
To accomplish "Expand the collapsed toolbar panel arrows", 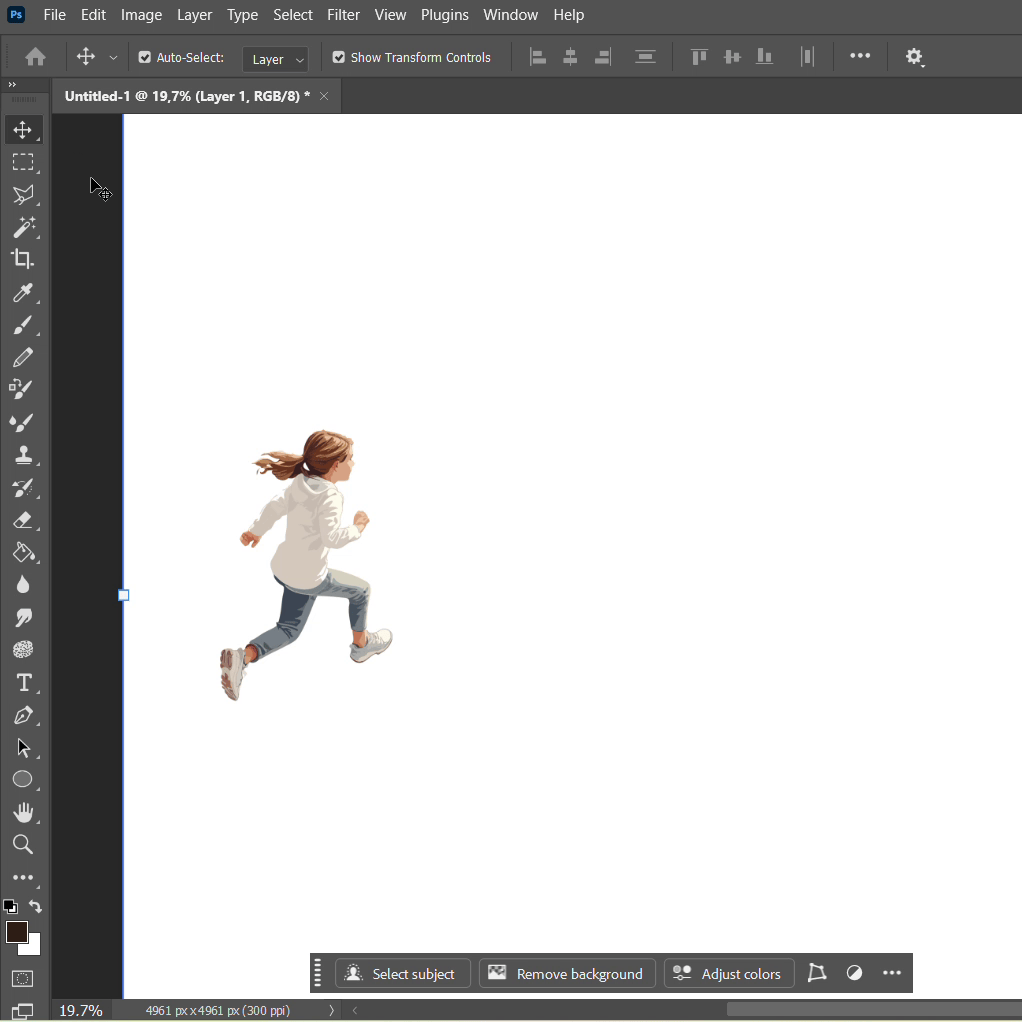I will pos(12,85).
